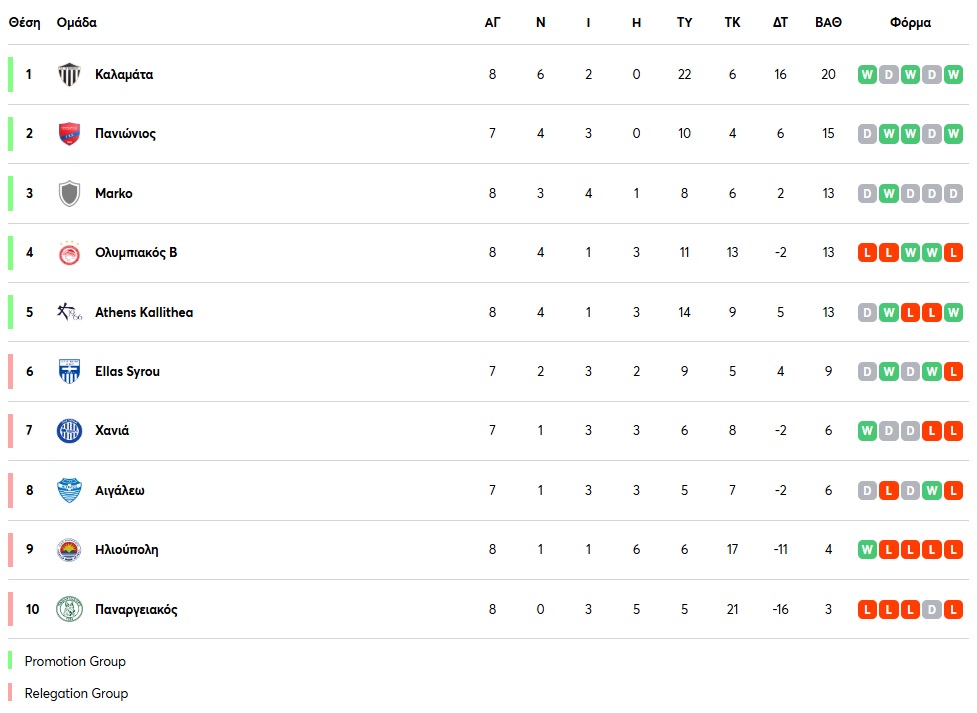Click the pink Relegation Group legend marker
The height and width of the screenshot is (713, 977).
[10, 693]
